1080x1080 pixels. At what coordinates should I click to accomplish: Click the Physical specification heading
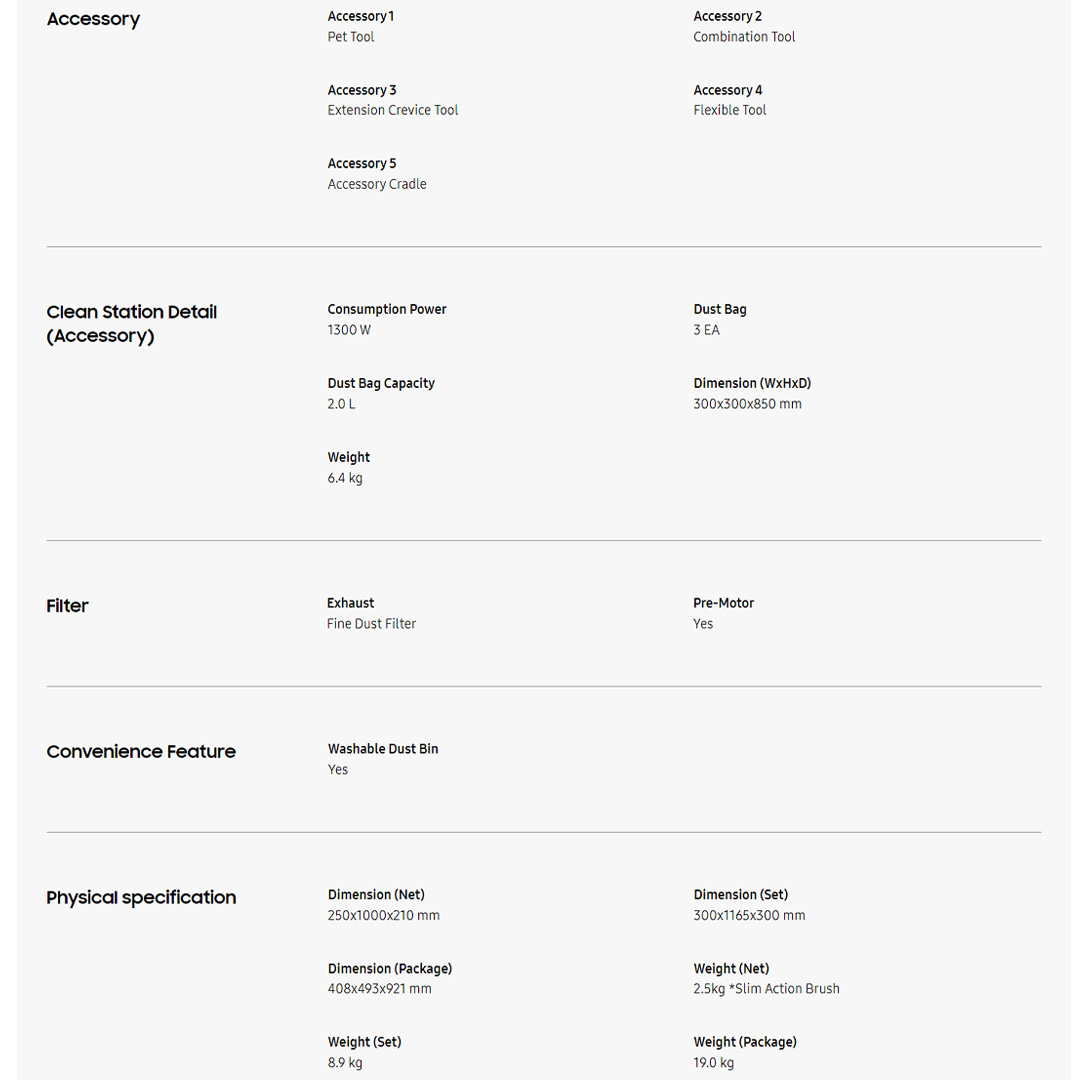tap(141, 898)
